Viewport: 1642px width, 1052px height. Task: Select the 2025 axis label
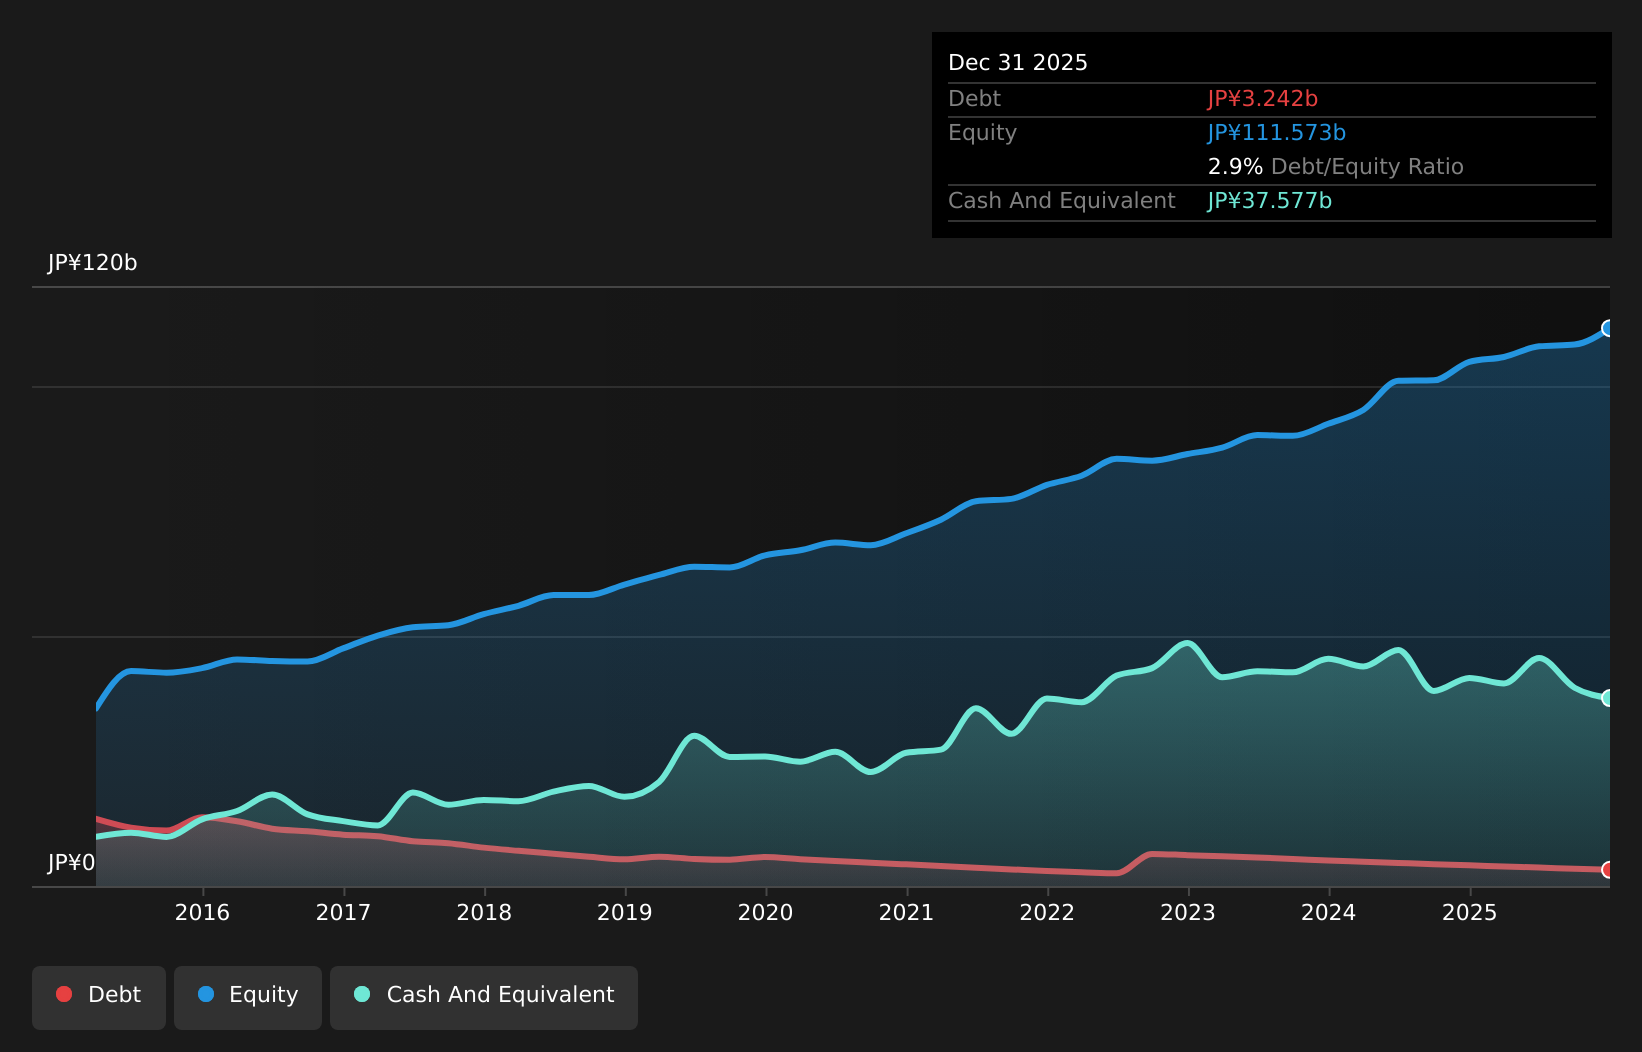(1470, 913)
